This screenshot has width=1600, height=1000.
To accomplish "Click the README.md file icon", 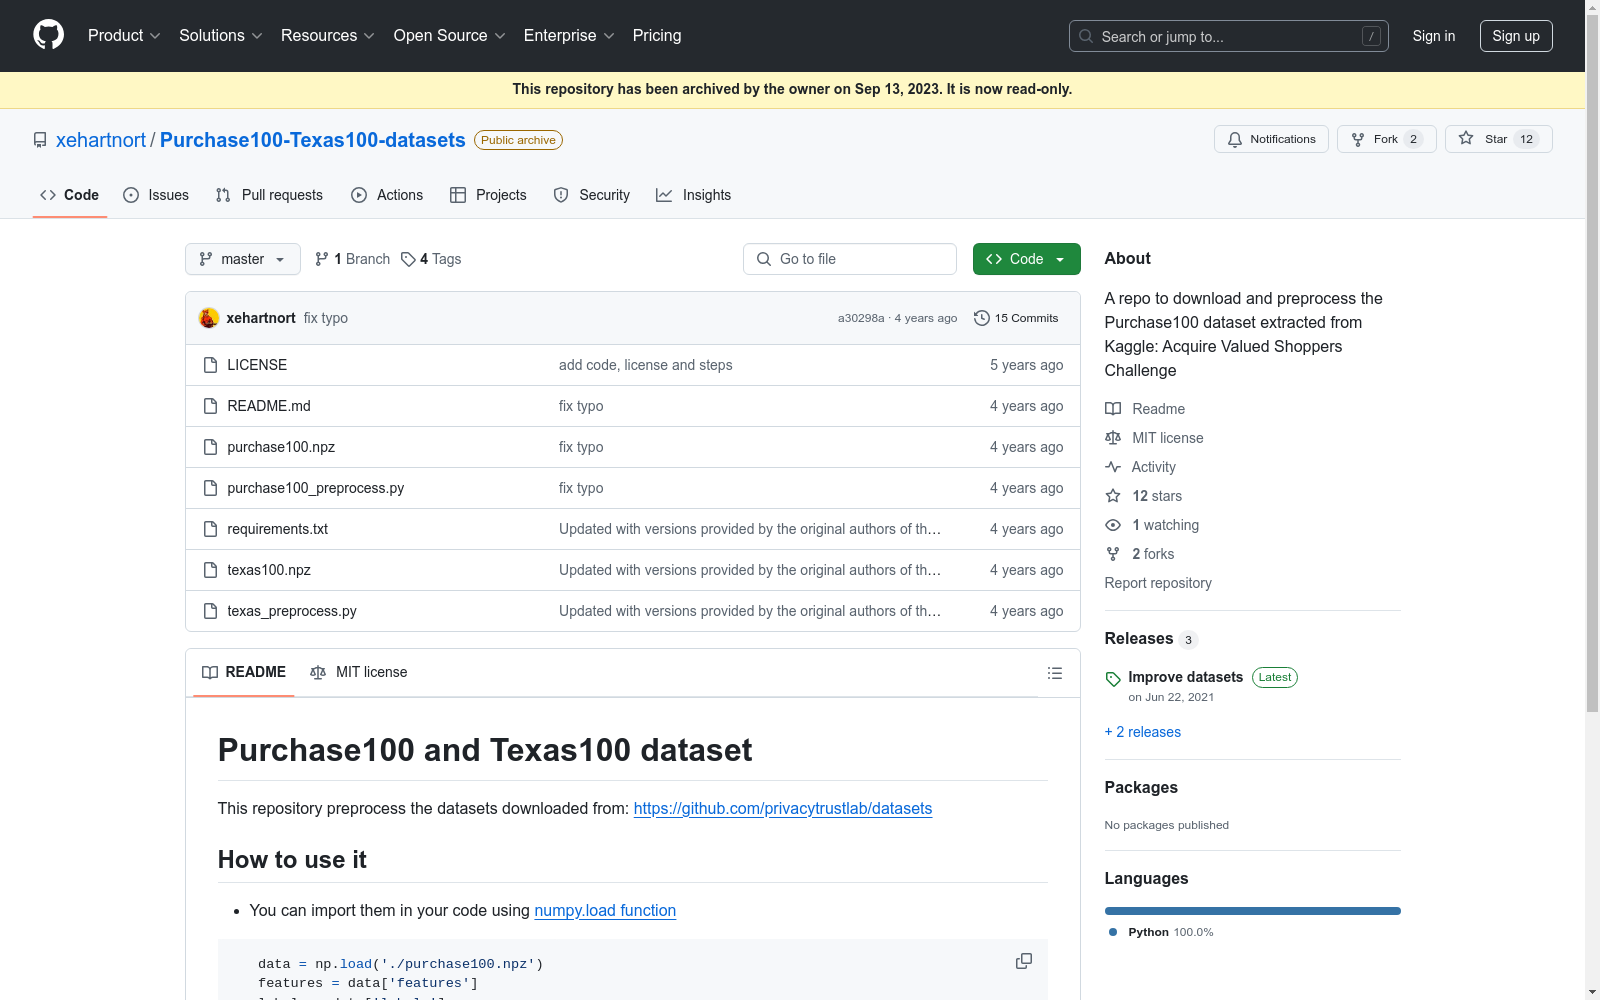I will (x=210, y=406).
